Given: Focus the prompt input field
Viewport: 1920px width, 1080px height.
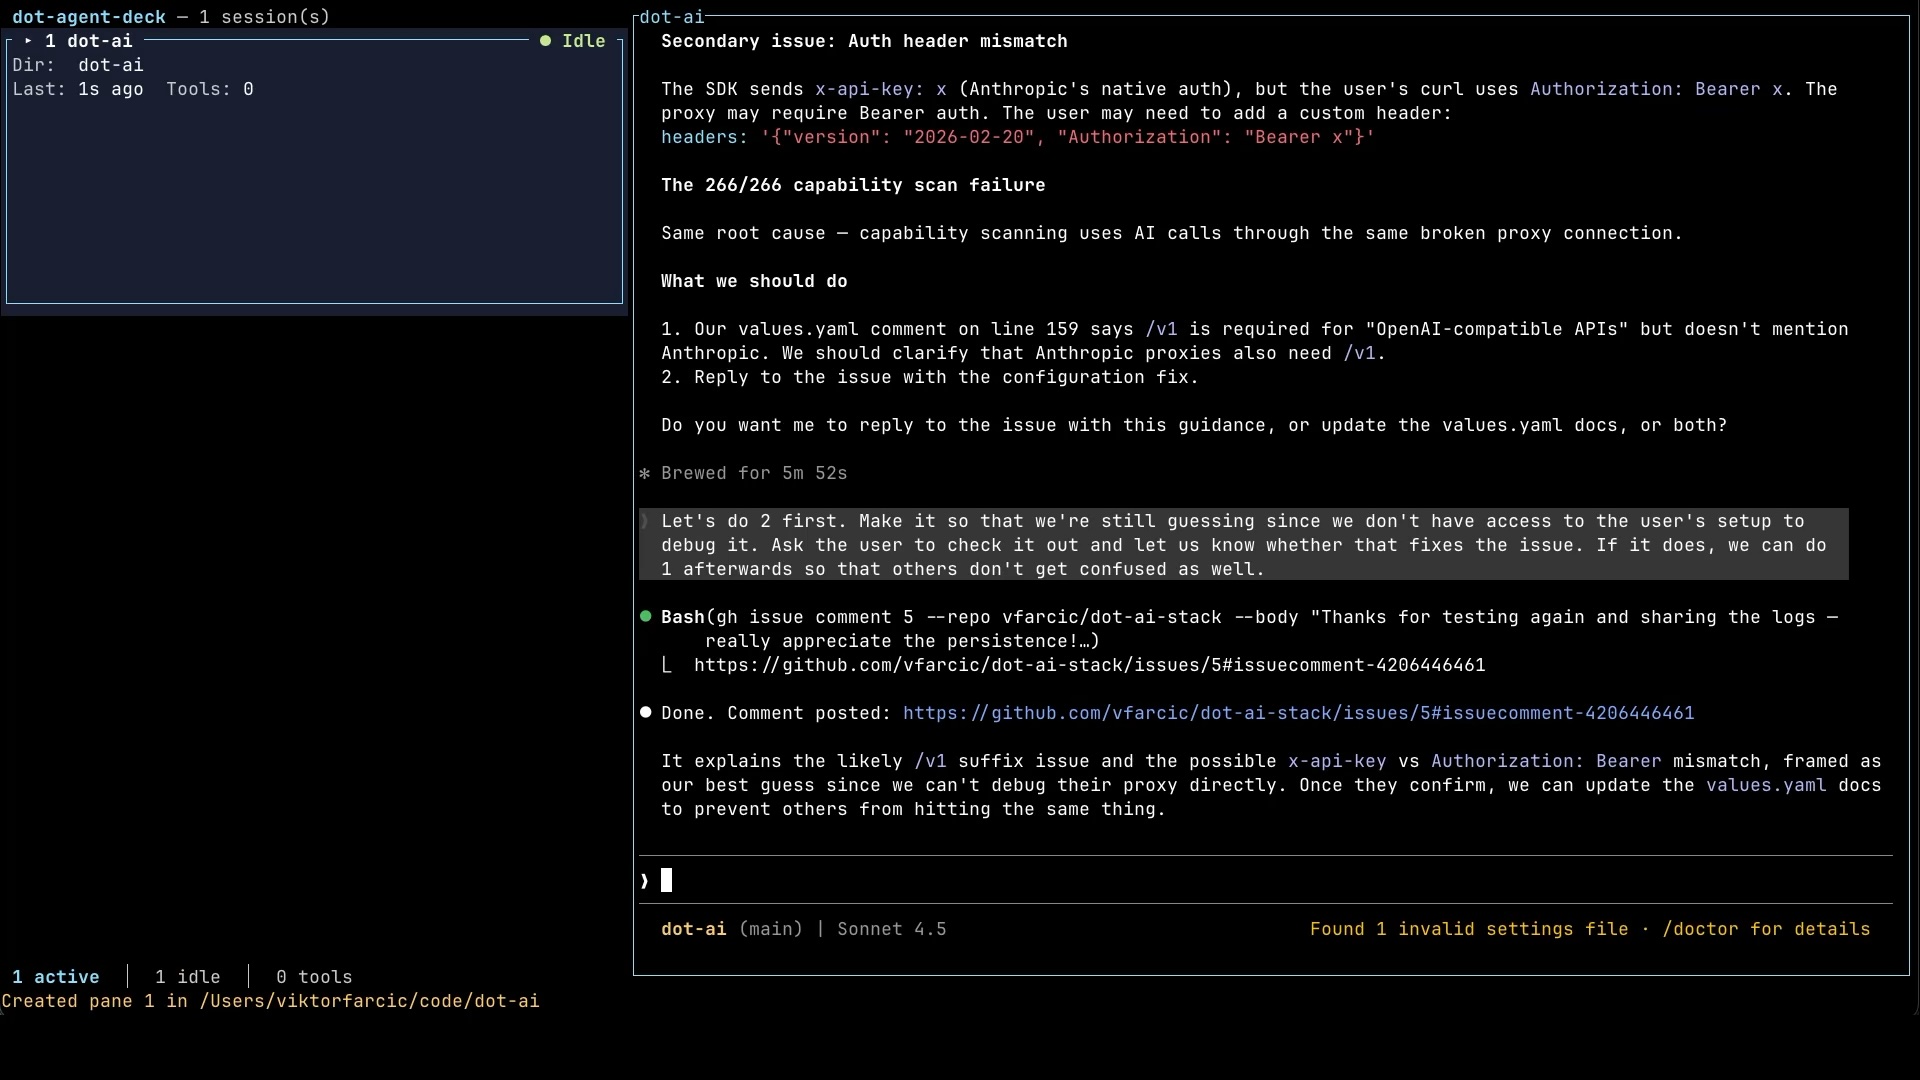Looking at the screenshot, I should (x=1265, y=881).
